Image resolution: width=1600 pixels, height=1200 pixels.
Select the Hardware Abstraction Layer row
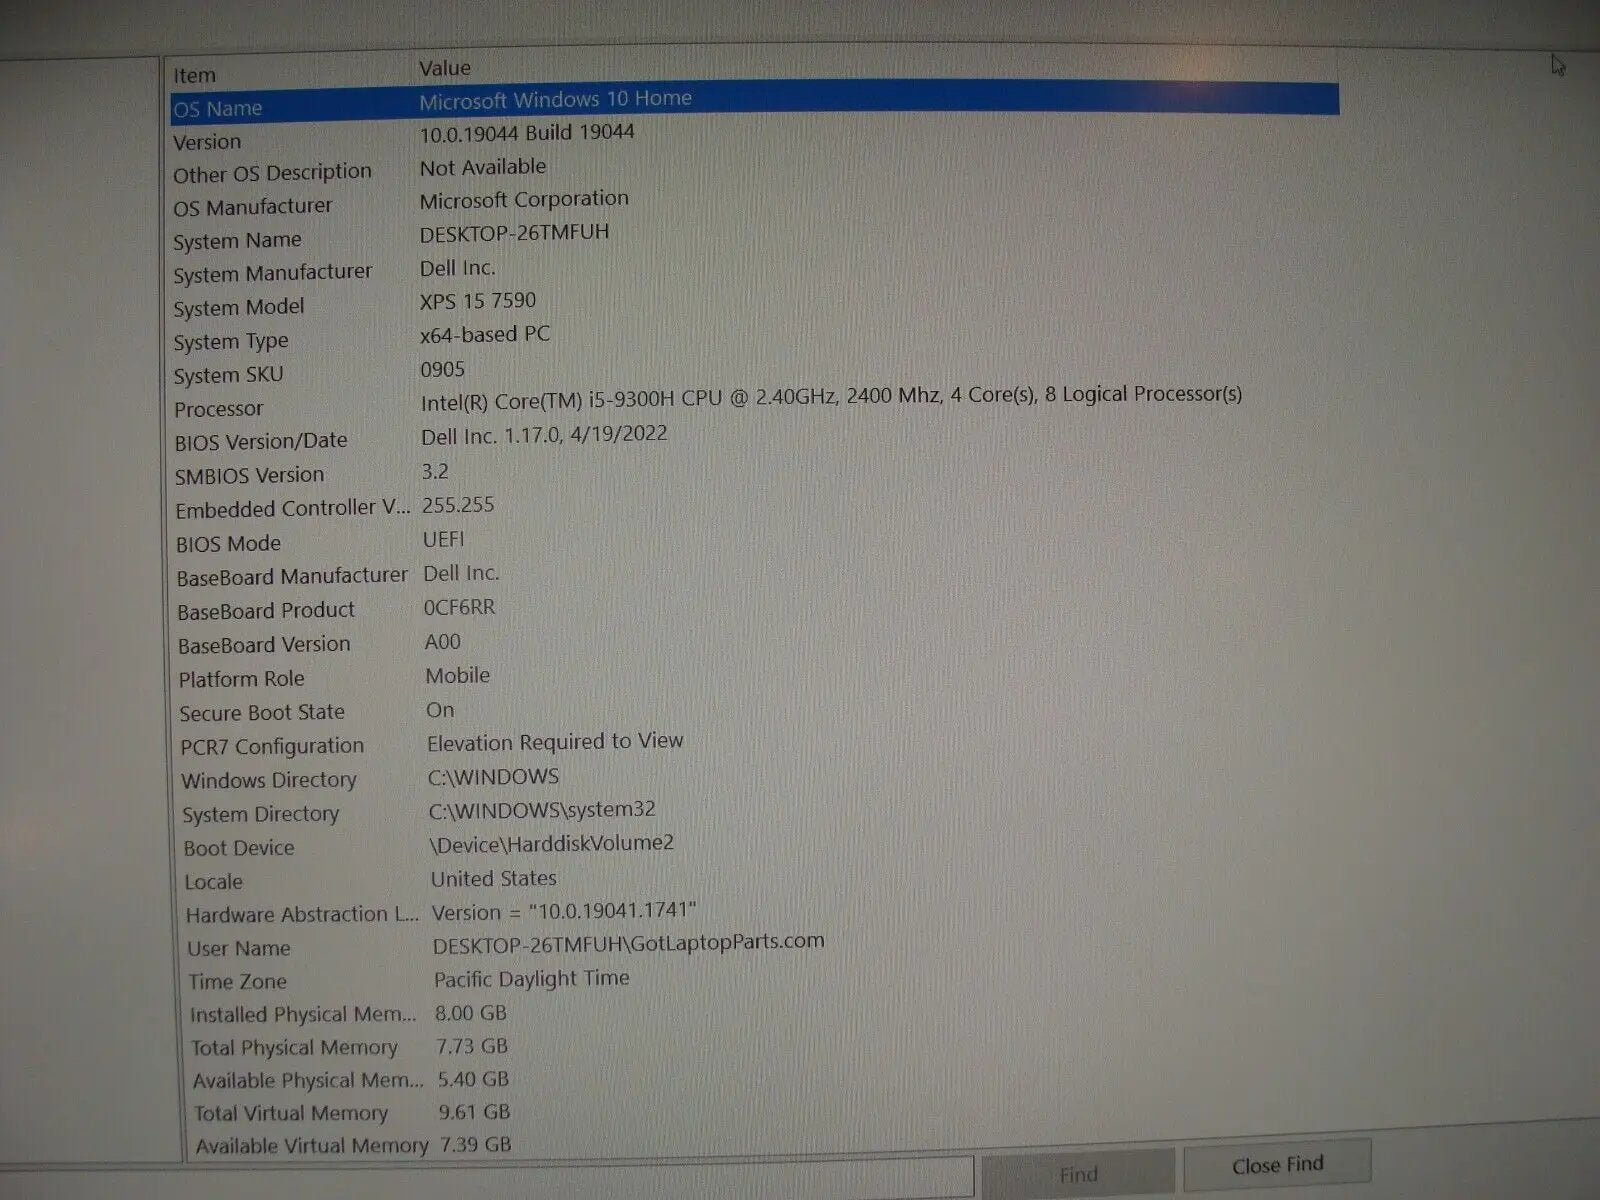(302, 915)
